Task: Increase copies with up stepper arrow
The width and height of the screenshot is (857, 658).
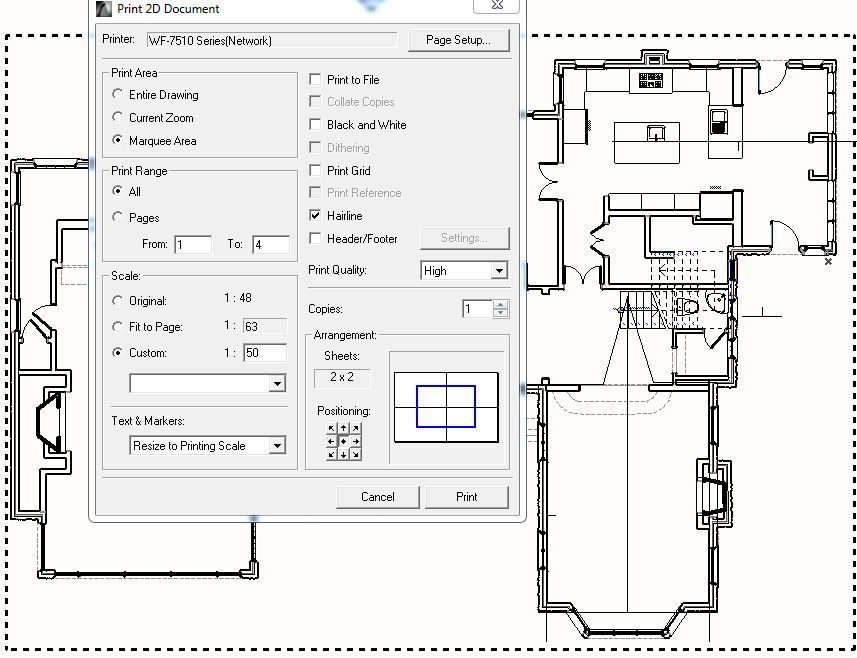Action: click(501, 304)
